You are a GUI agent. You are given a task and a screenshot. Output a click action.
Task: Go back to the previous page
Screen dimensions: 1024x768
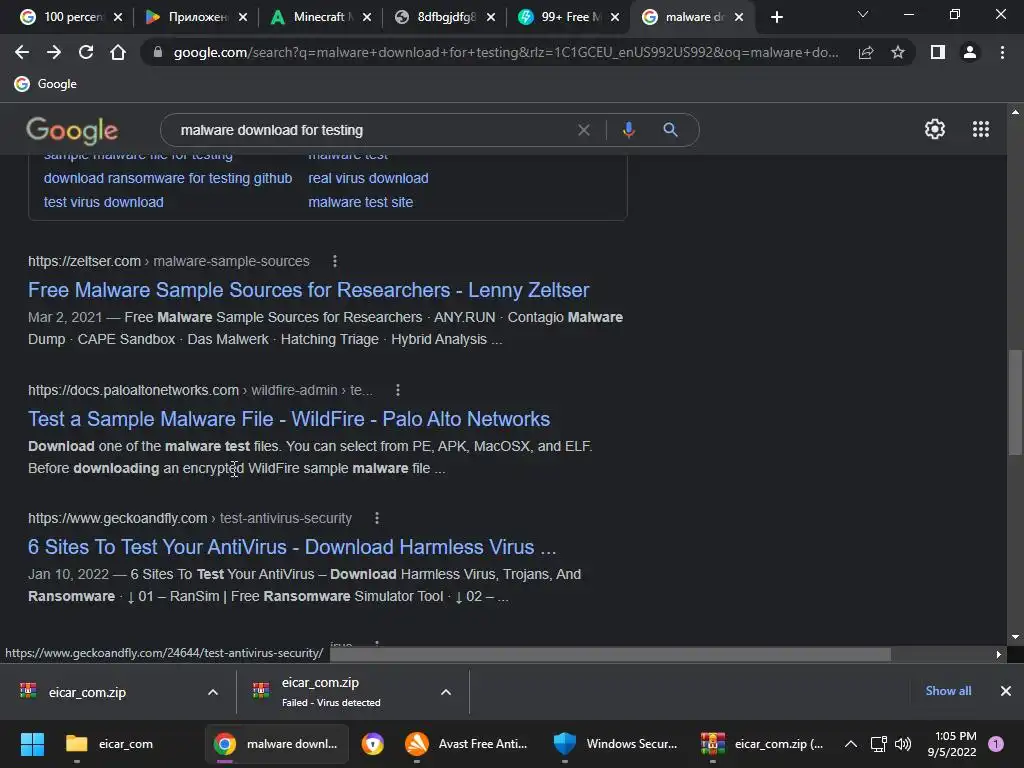22,52
